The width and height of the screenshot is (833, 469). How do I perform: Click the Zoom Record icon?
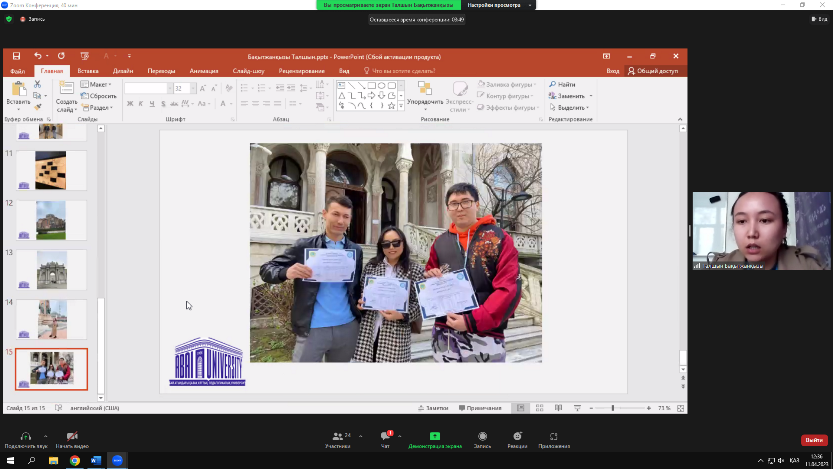482,436
